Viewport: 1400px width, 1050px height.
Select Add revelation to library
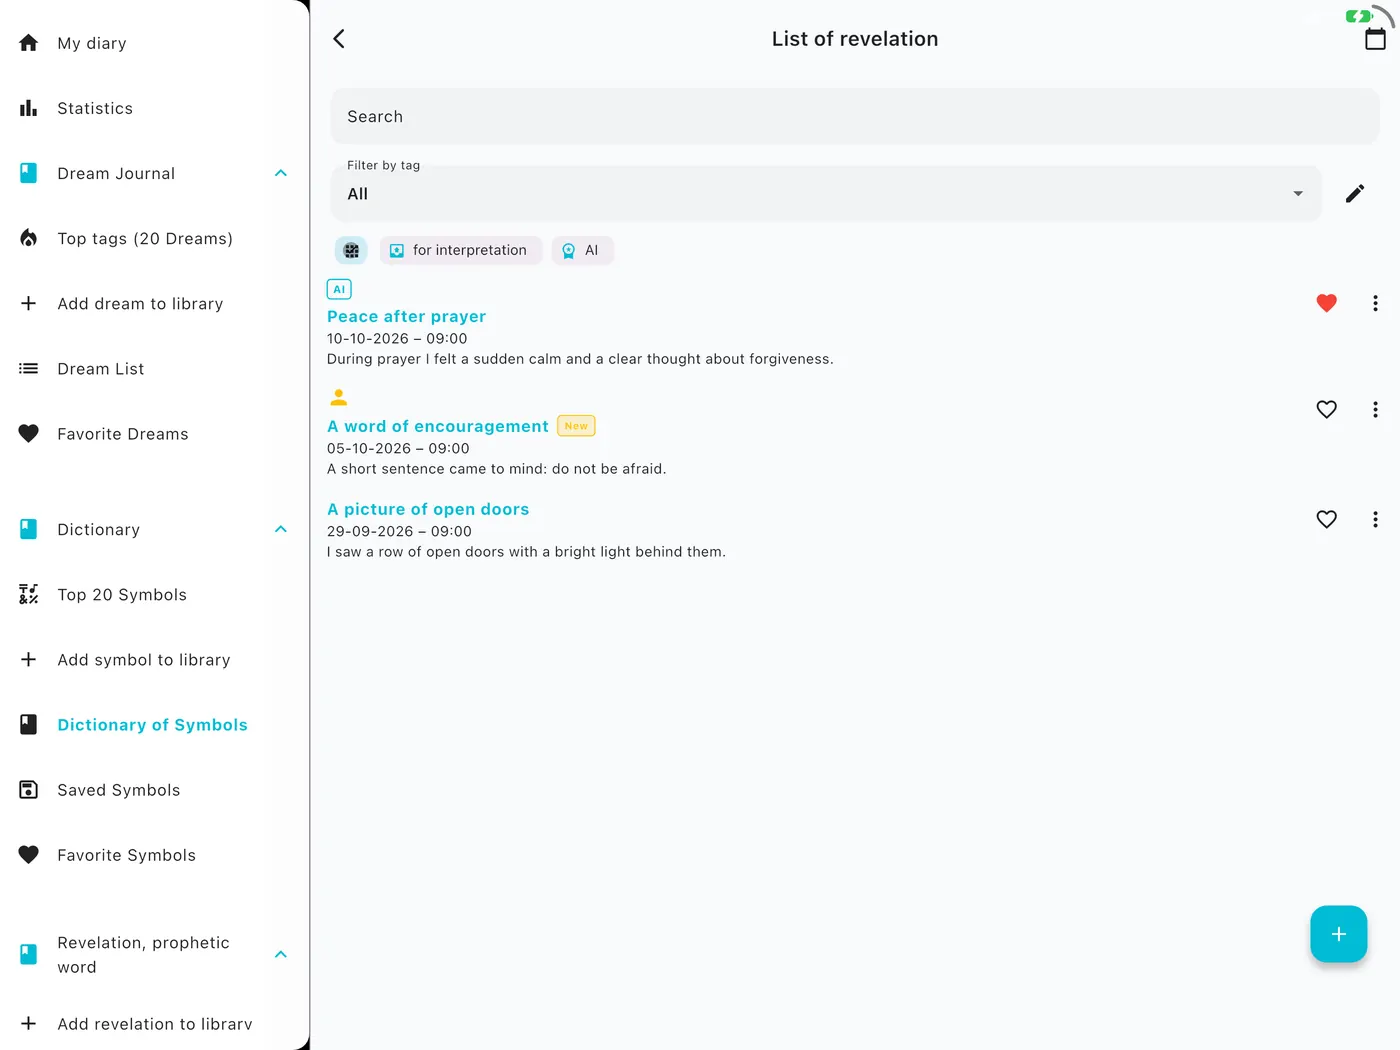pos(155,1023)
